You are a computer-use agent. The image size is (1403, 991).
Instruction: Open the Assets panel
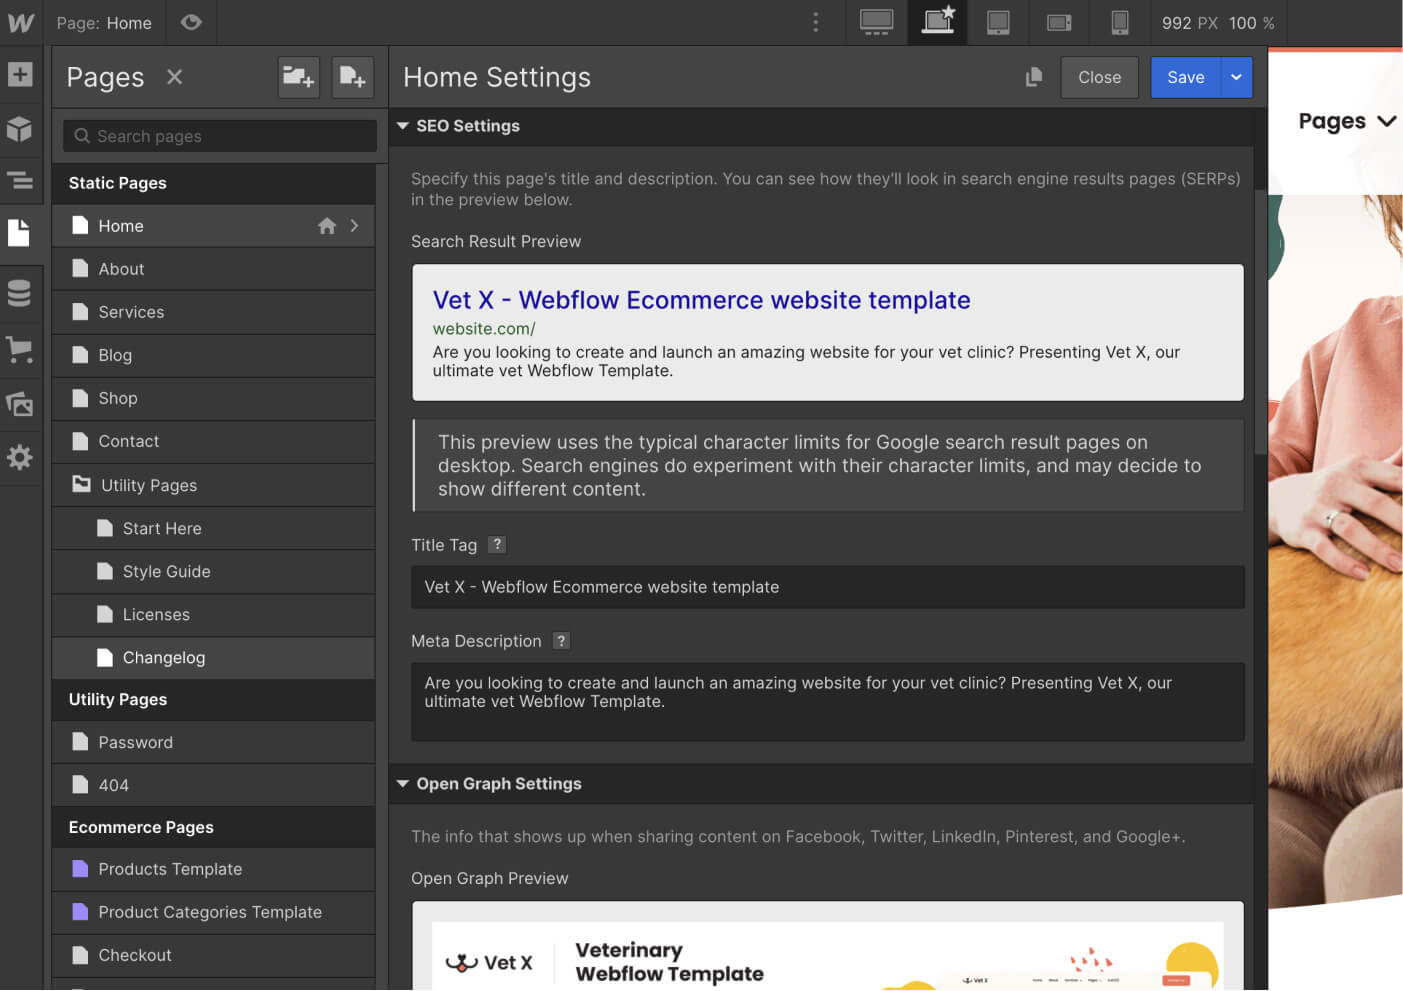click(21, 404)
